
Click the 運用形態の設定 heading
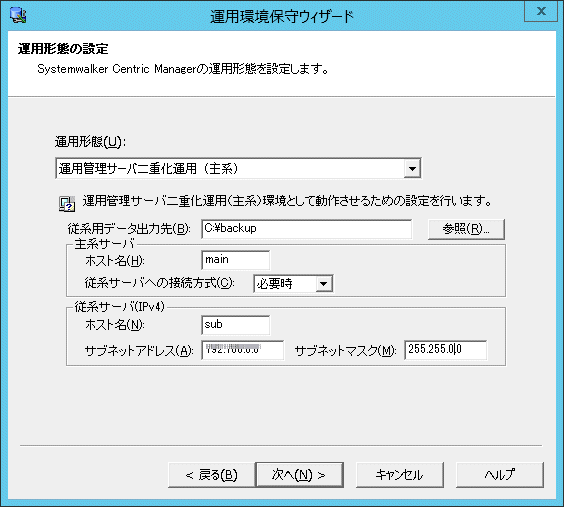pos(63,49)
